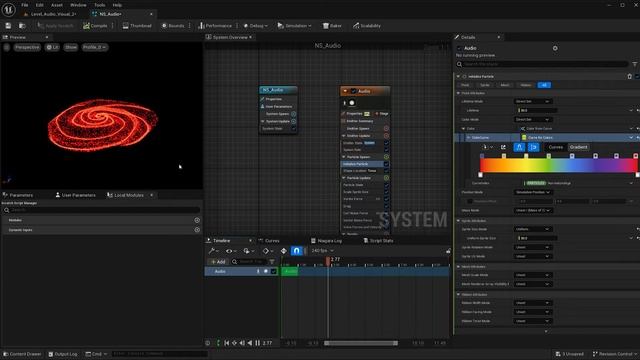Screen dimensions: 640x360
Task: Toggle the Audio emitter enabled checkbox in node header
Action: pyautogui.click(x=353, y=91)
